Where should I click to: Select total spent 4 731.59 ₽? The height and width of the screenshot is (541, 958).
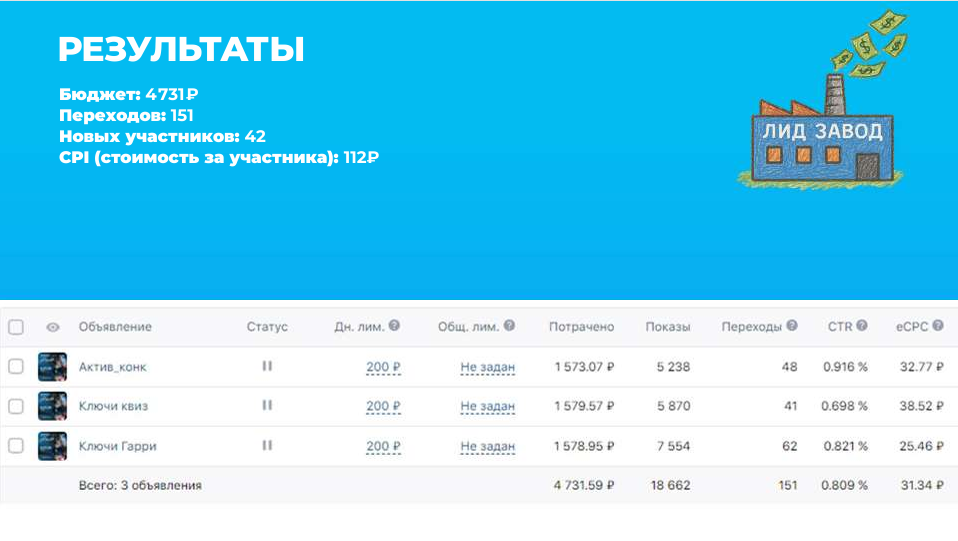coord(584,485)
